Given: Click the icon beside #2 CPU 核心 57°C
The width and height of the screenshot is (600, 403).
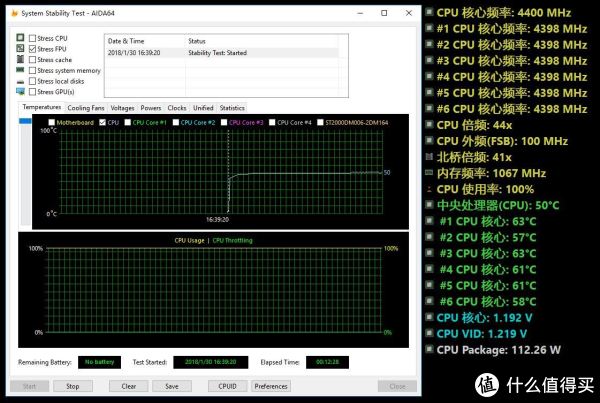Looking at the screenshot, I should click(x=429, y=237).
